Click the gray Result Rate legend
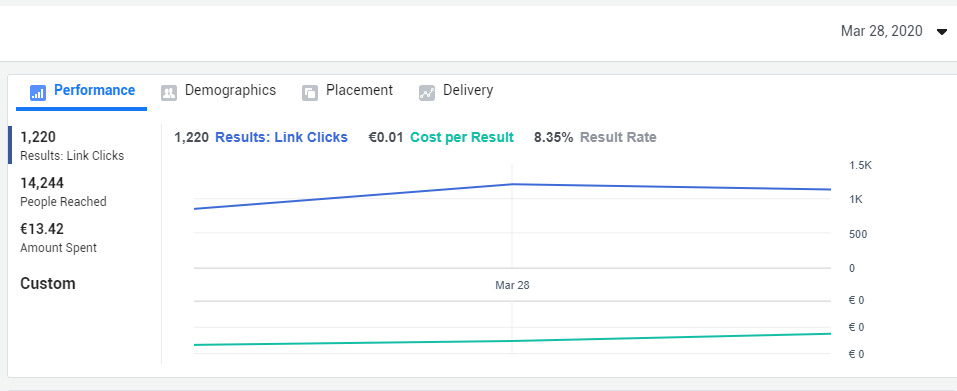The height and width of the screenshot is (391, 957). tap(618, 137)
